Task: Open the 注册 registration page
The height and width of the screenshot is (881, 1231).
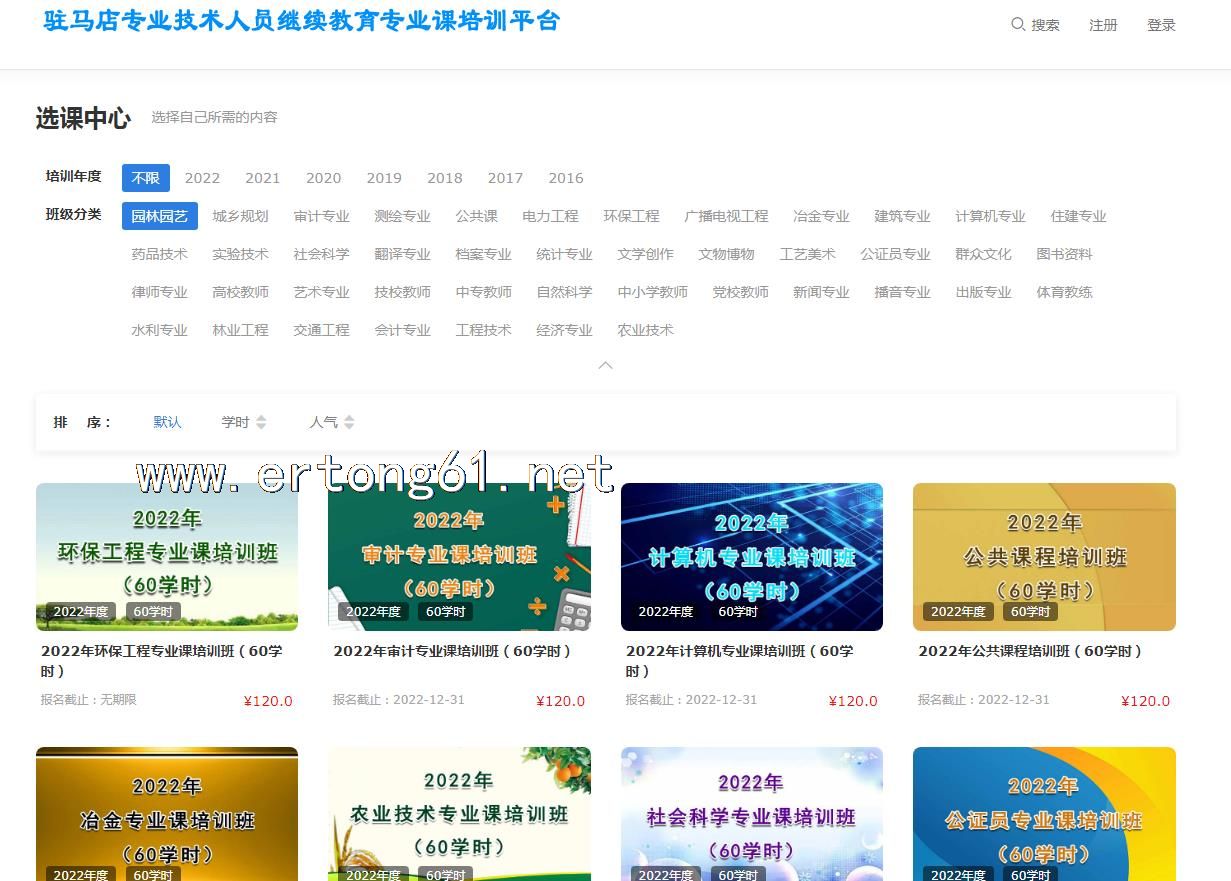Action: point(1103,25)
